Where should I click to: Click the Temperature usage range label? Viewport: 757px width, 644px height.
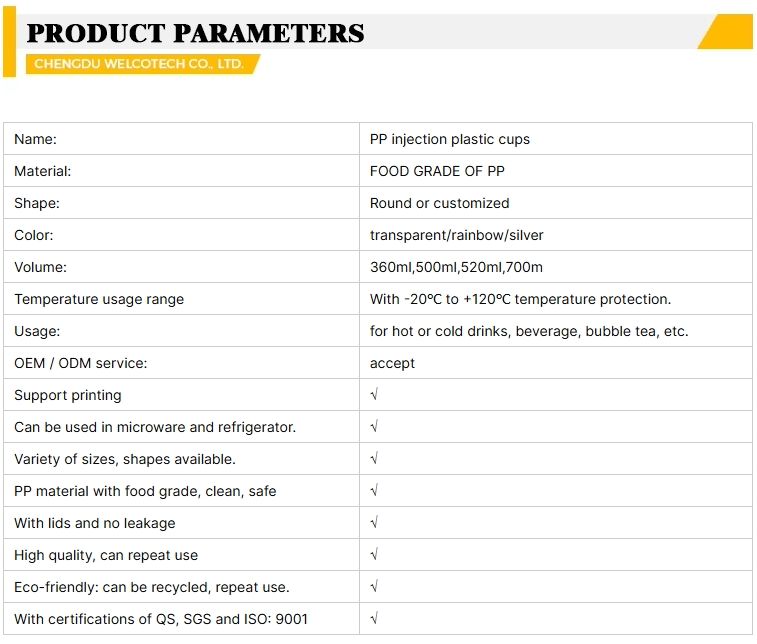click(x=99, y=299)
